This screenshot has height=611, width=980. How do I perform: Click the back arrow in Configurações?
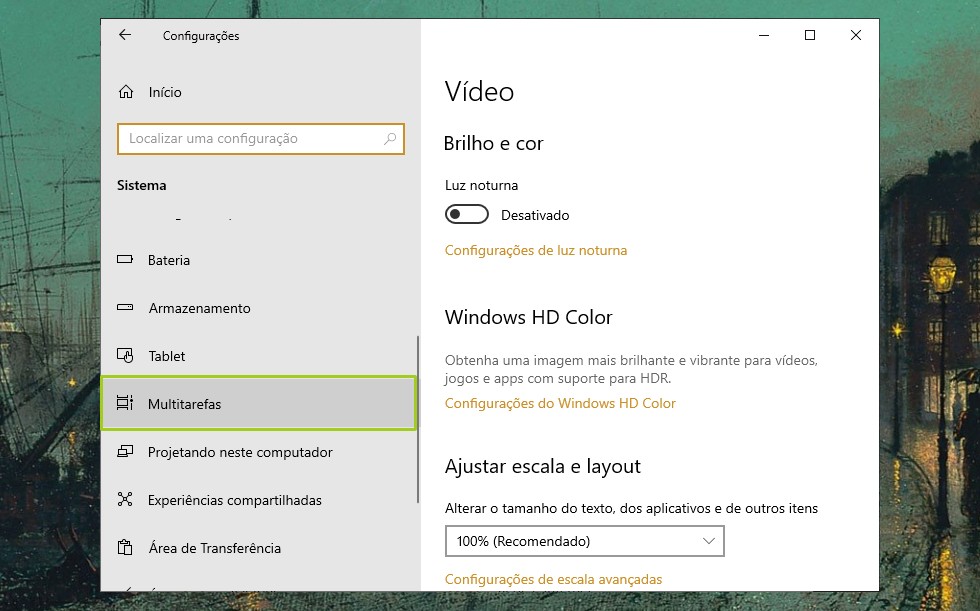pos(125,35)
